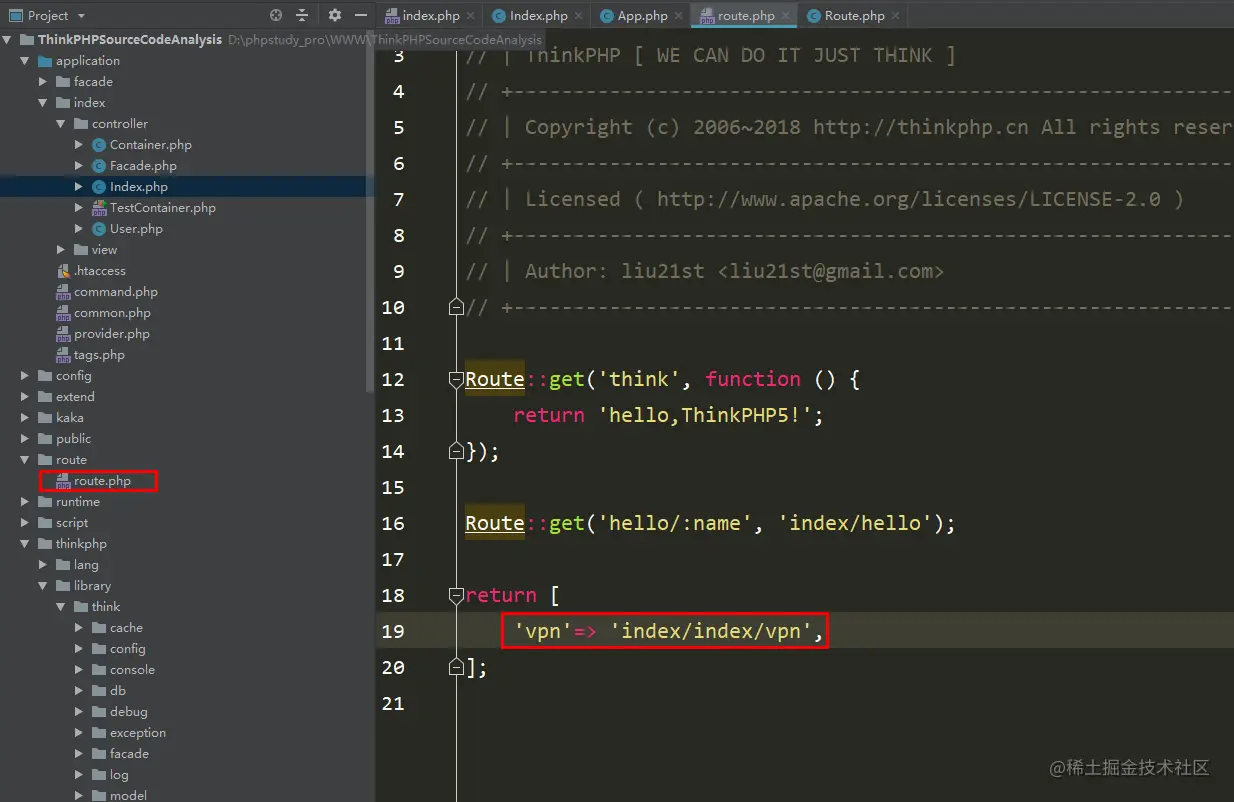Click the library folder icon

[63, 586]
